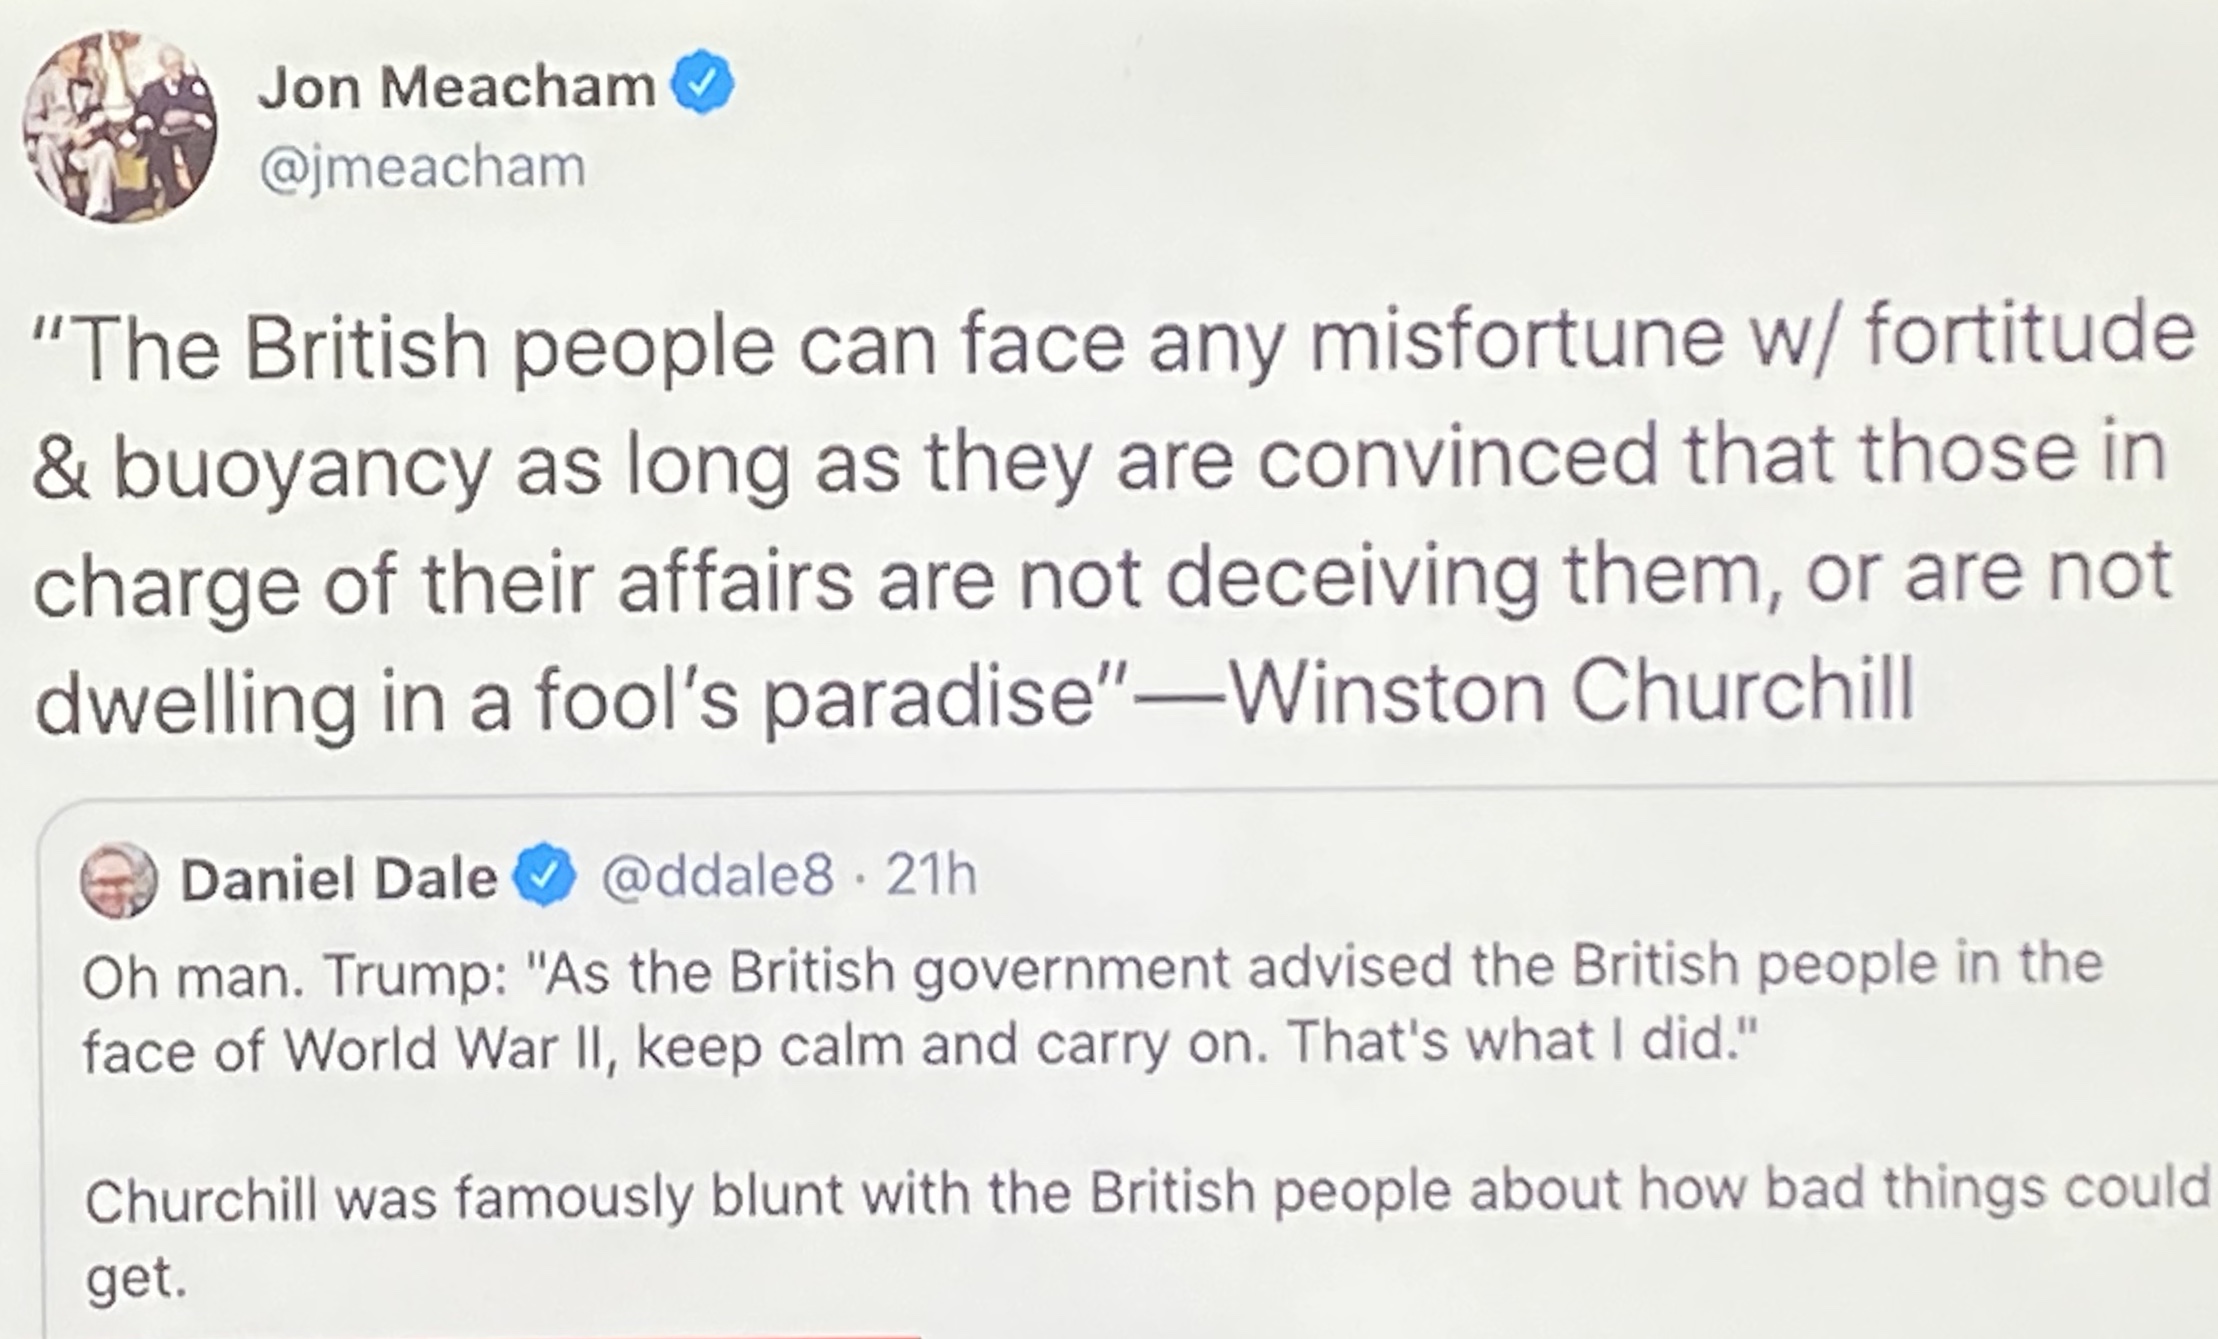Image resolution: width=2218 pixels, height=1339 pixels.
Task: Open Daniel Dale's small avatar
Action: 119,880
